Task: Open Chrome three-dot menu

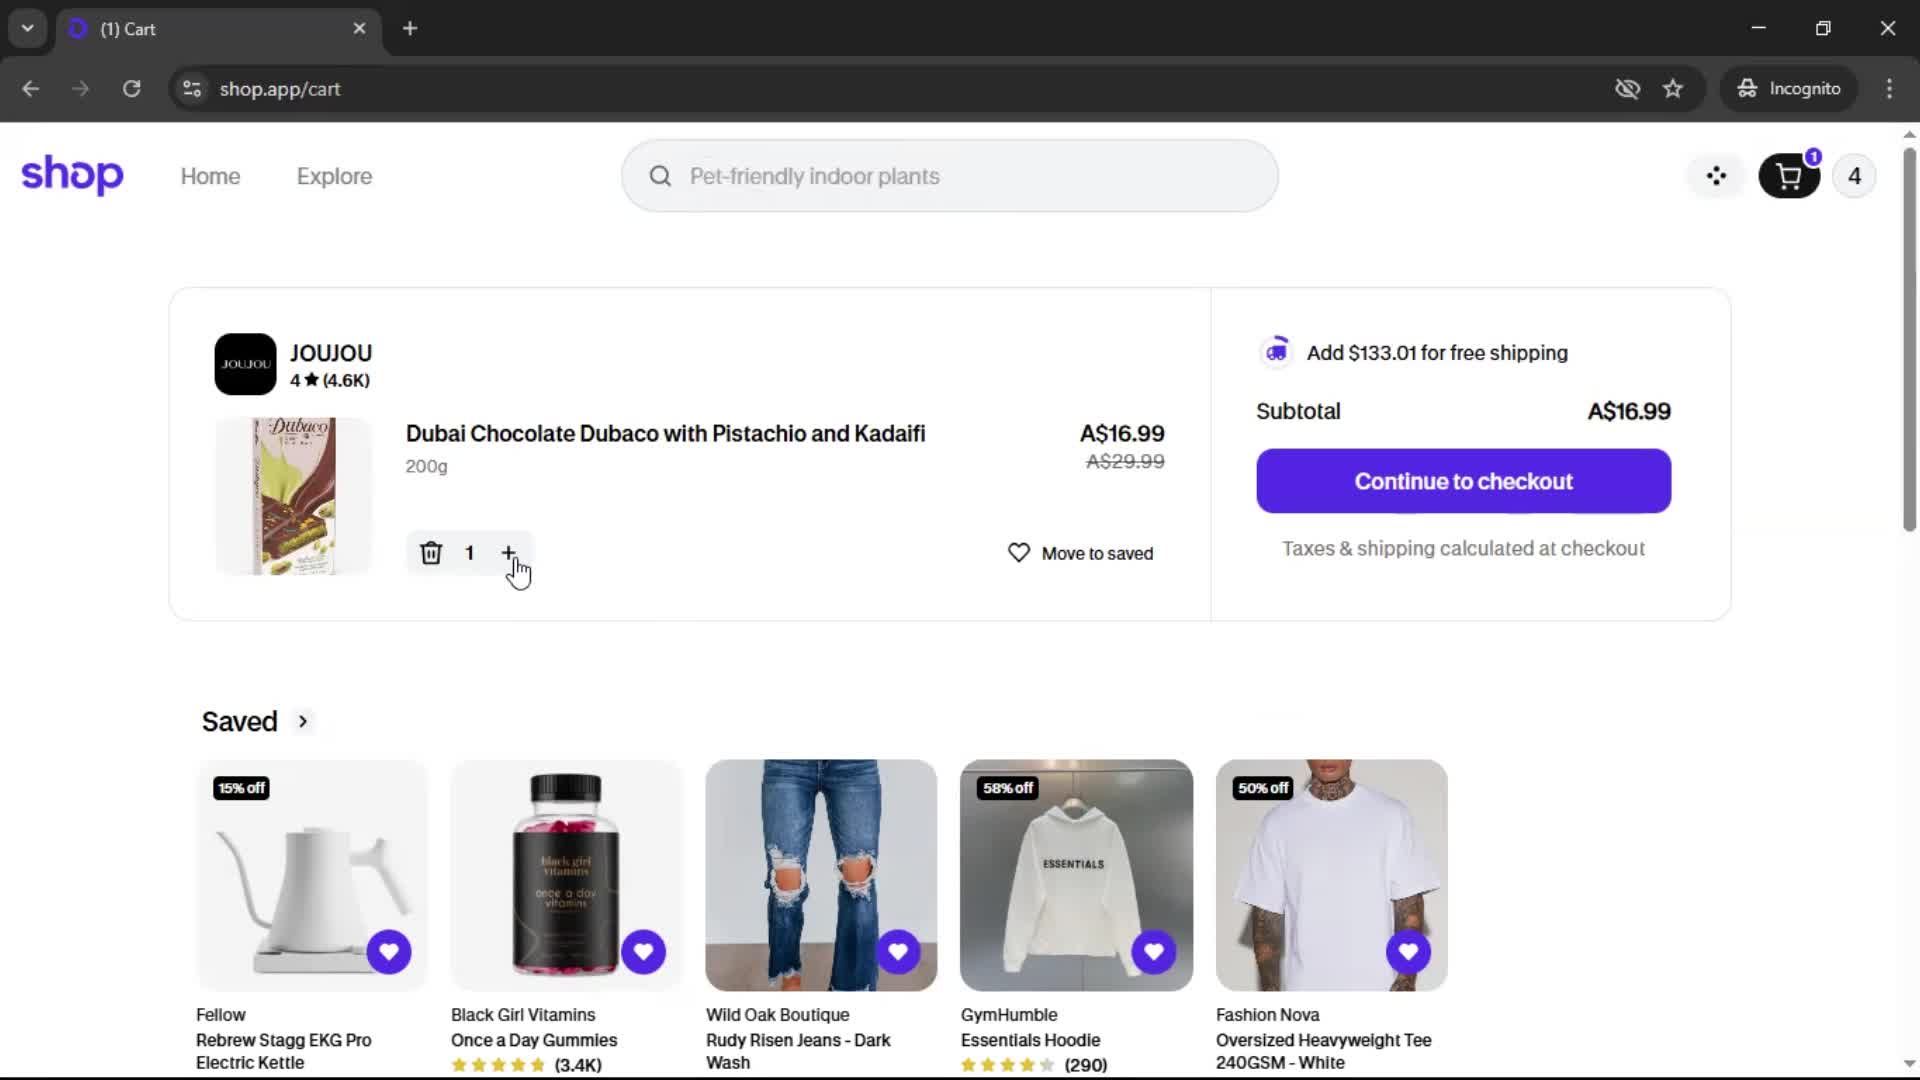Action: (x=1889, y=89)
